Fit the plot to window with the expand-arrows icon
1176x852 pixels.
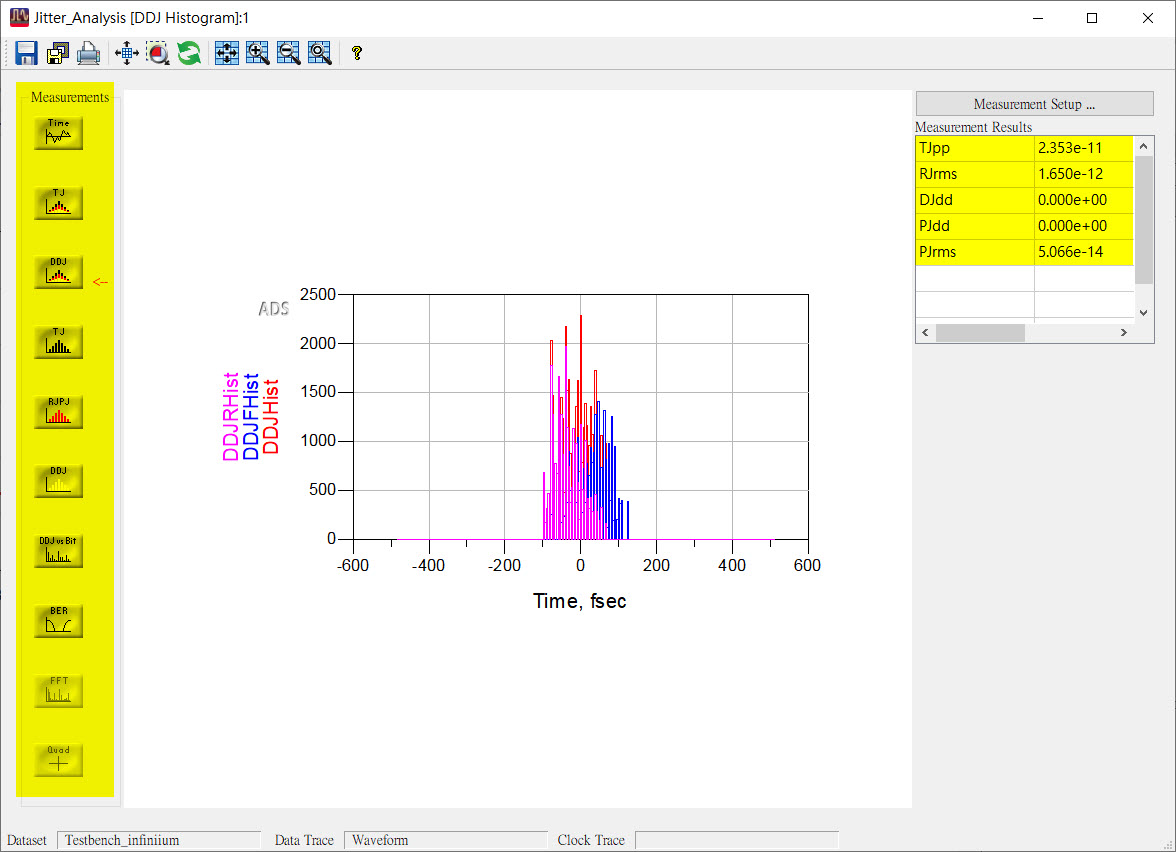click(226, 53)
